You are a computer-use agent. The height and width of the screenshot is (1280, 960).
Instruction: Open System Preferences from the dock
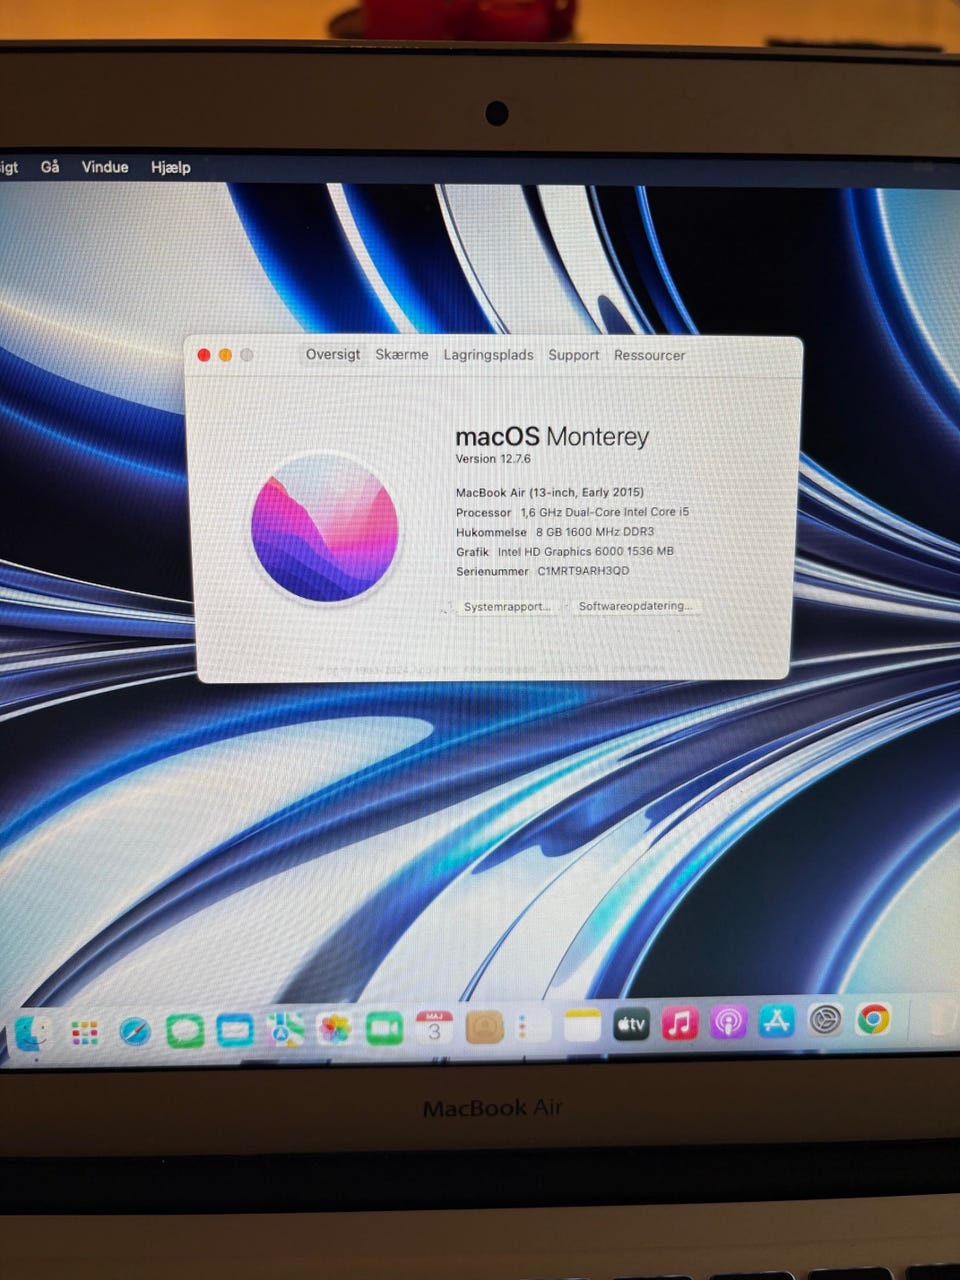pyautogui.click(x=825, y=1020)
